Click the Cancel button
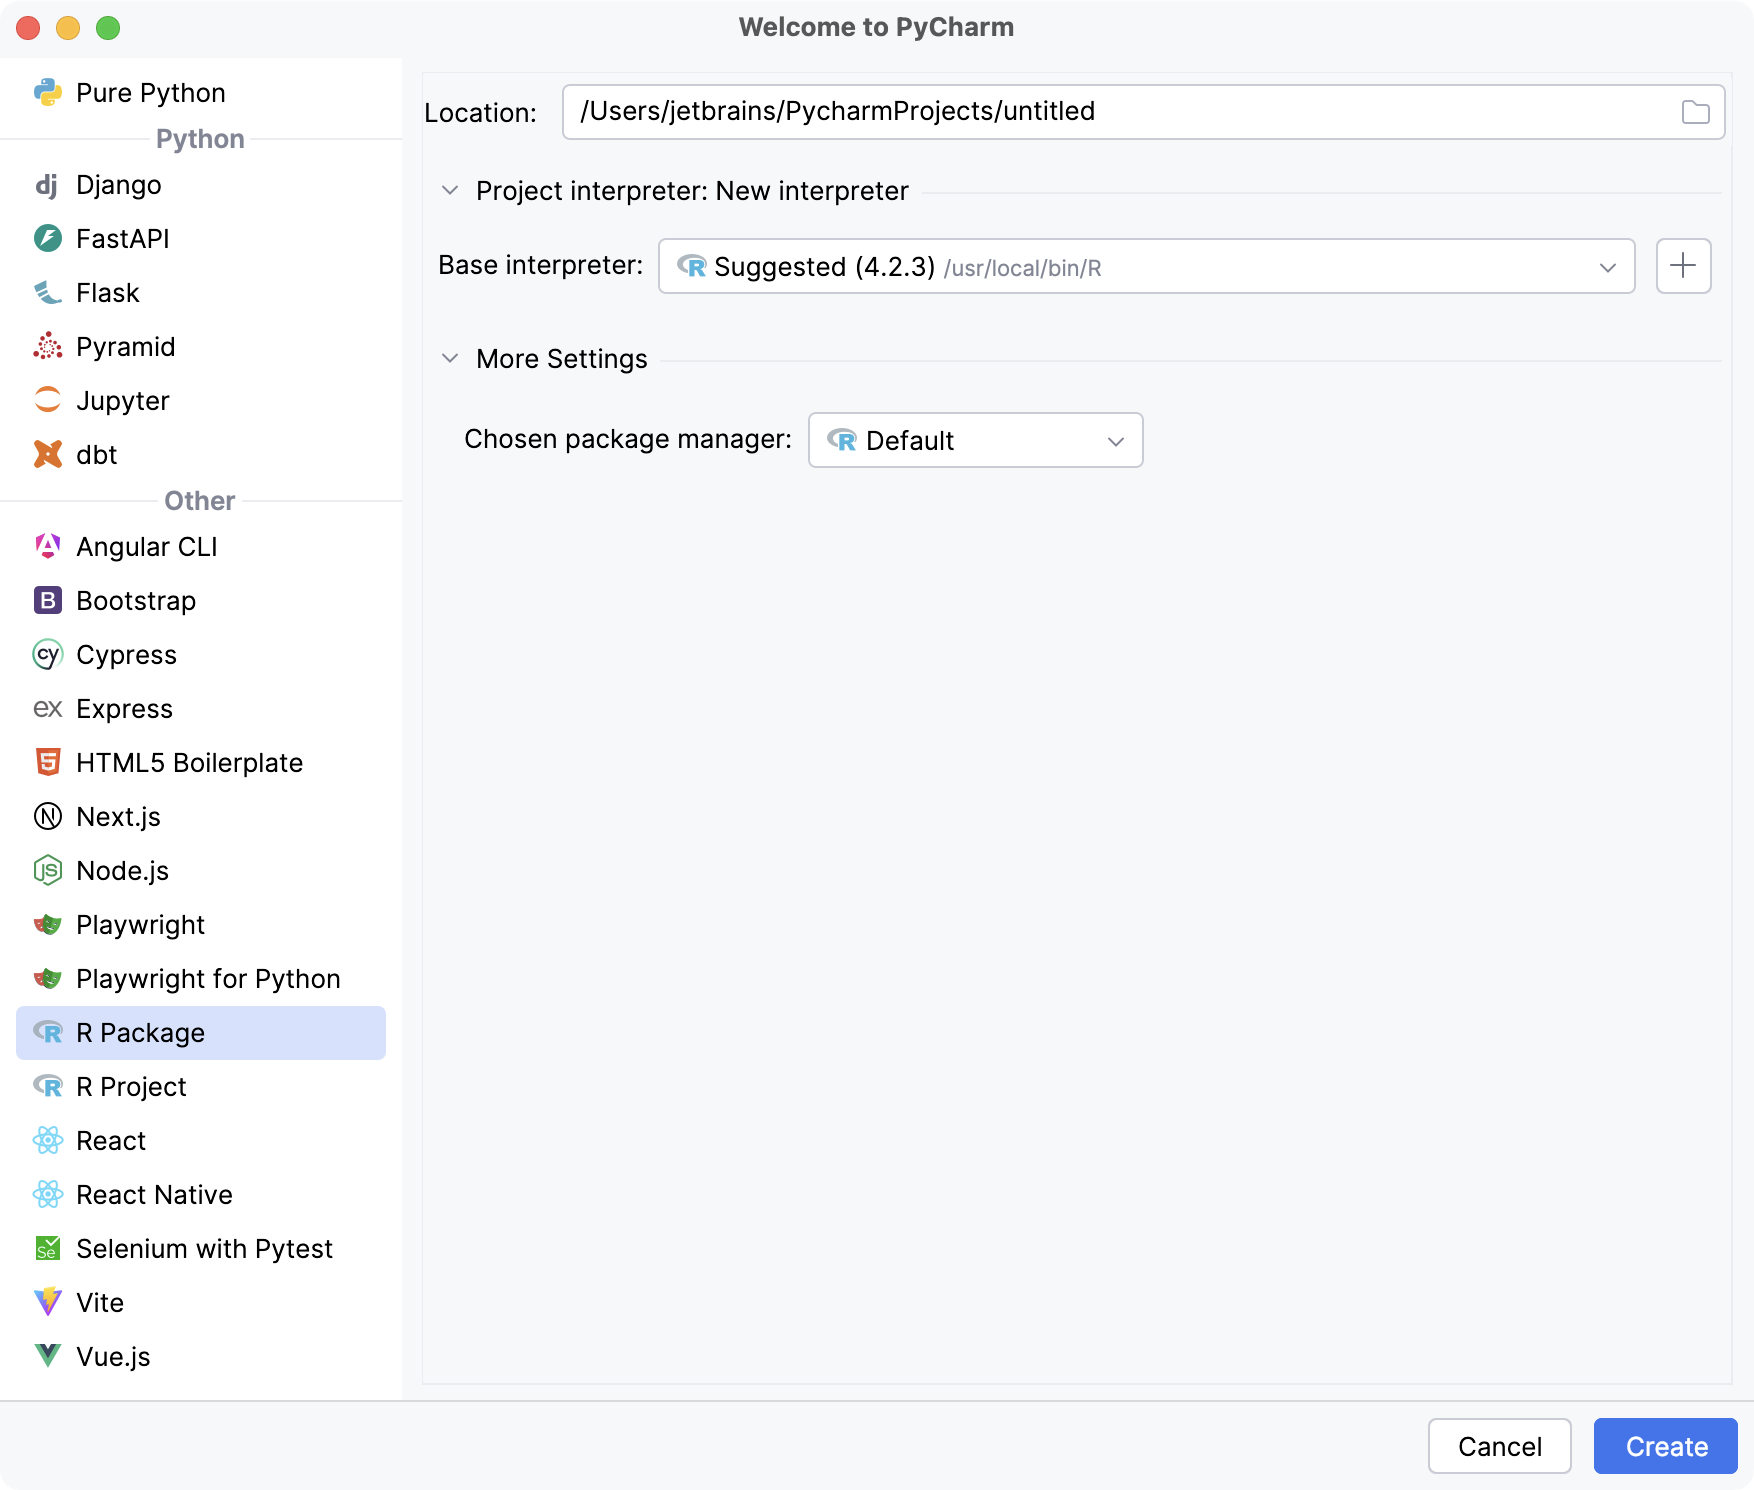Viewport: 1754px width, 1490px height. point(1499,1446)
